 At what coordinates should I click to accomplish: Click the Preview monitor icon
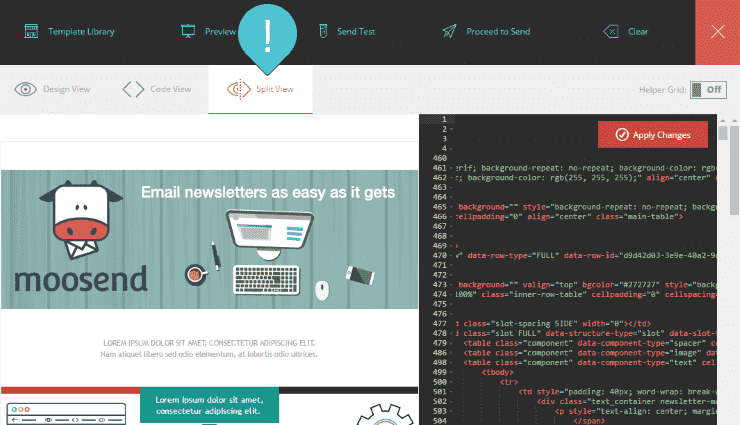pyautogui.click(x=188, y=31)
